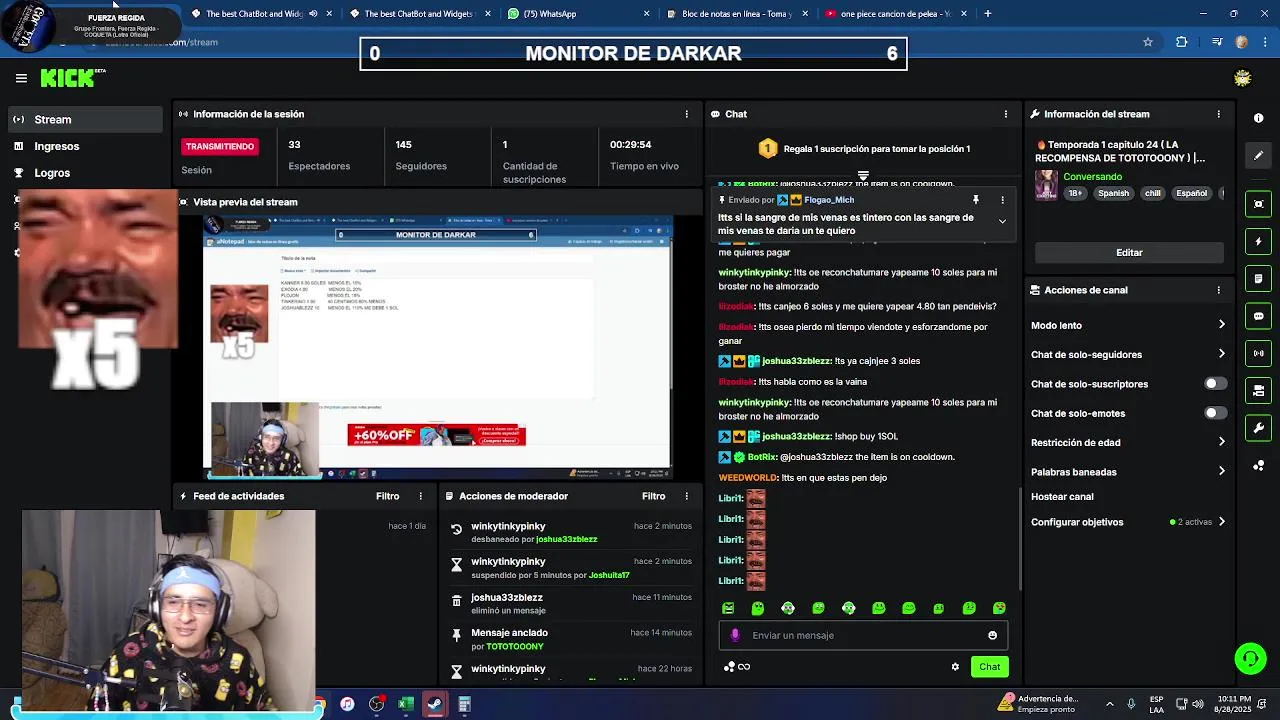Viewport: 1280px width, 720px height.
Task: Open Steam from the taskbar
Action: [x=434, y=704]
